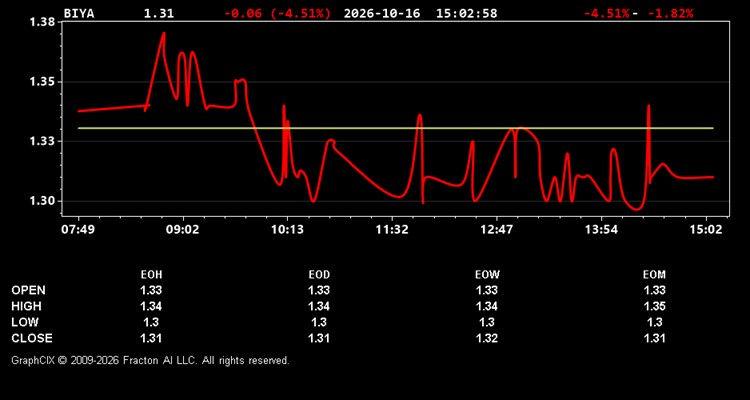Click the price peak near 1.38
This screenshot has height=400, width=750.
point(164,34)
